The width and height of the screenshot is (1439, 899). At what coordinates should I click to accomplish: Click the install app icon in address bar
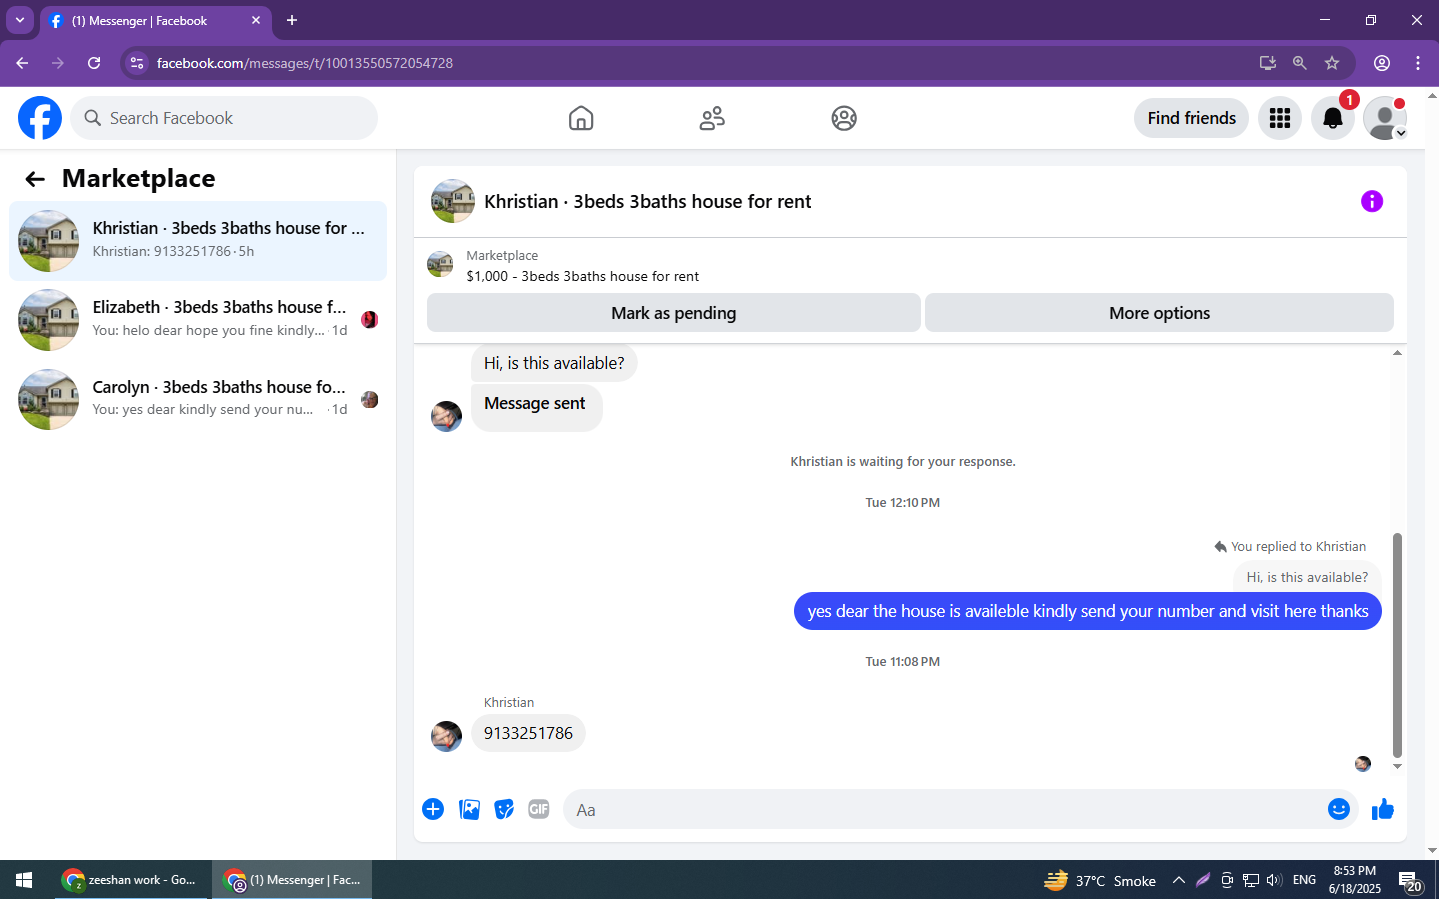pos(1268,63)
